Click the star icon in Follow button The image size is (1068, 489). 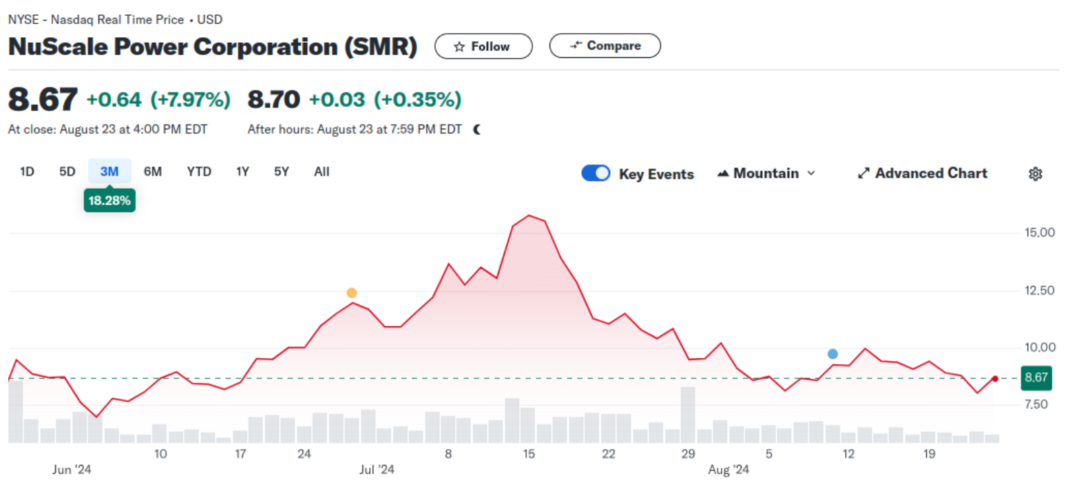(x=458, y=46)
